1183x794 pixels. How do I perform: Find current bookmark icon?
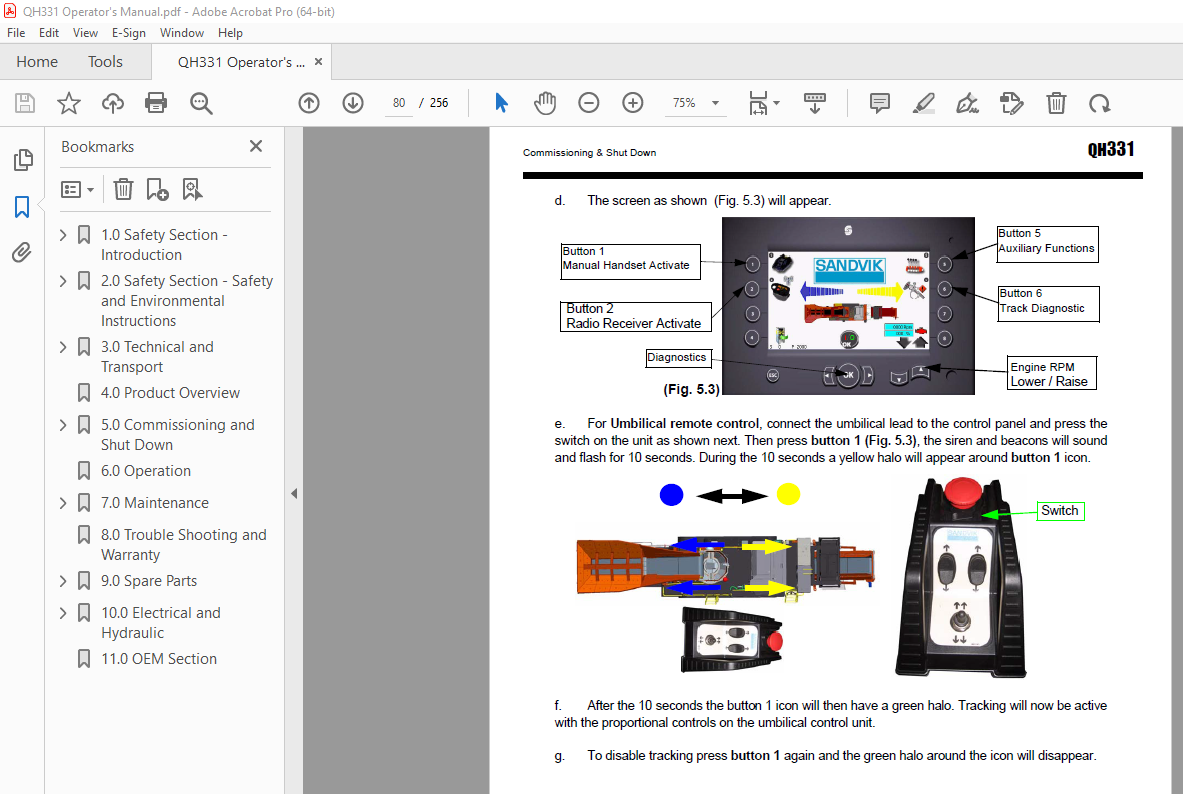[192, 189]
